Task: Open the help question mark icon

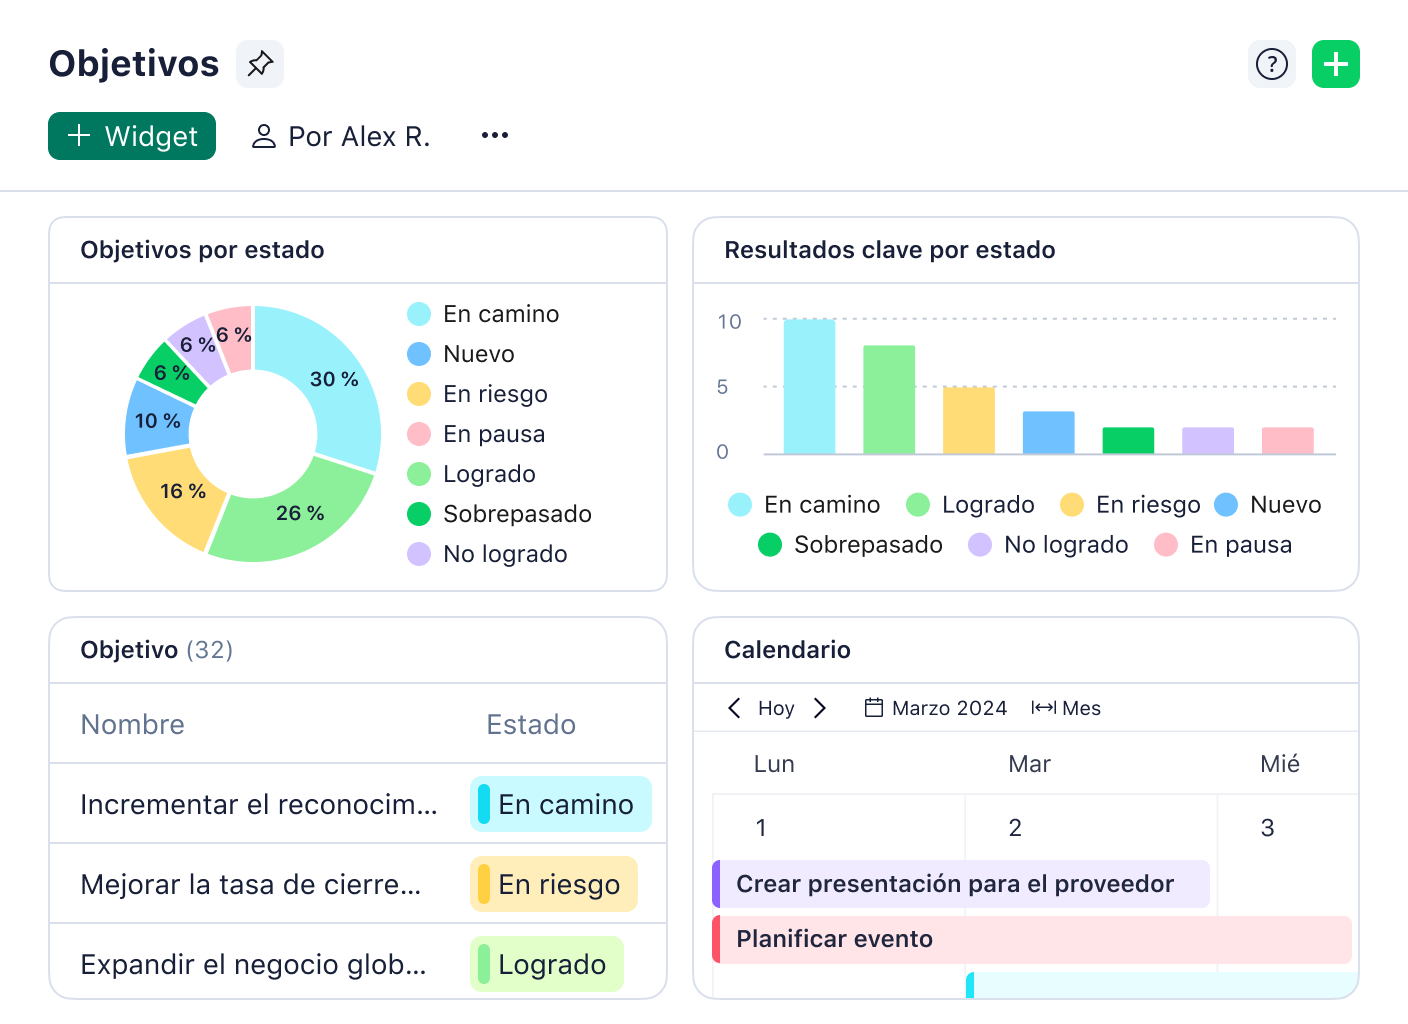Action: tap(1271, 64)
